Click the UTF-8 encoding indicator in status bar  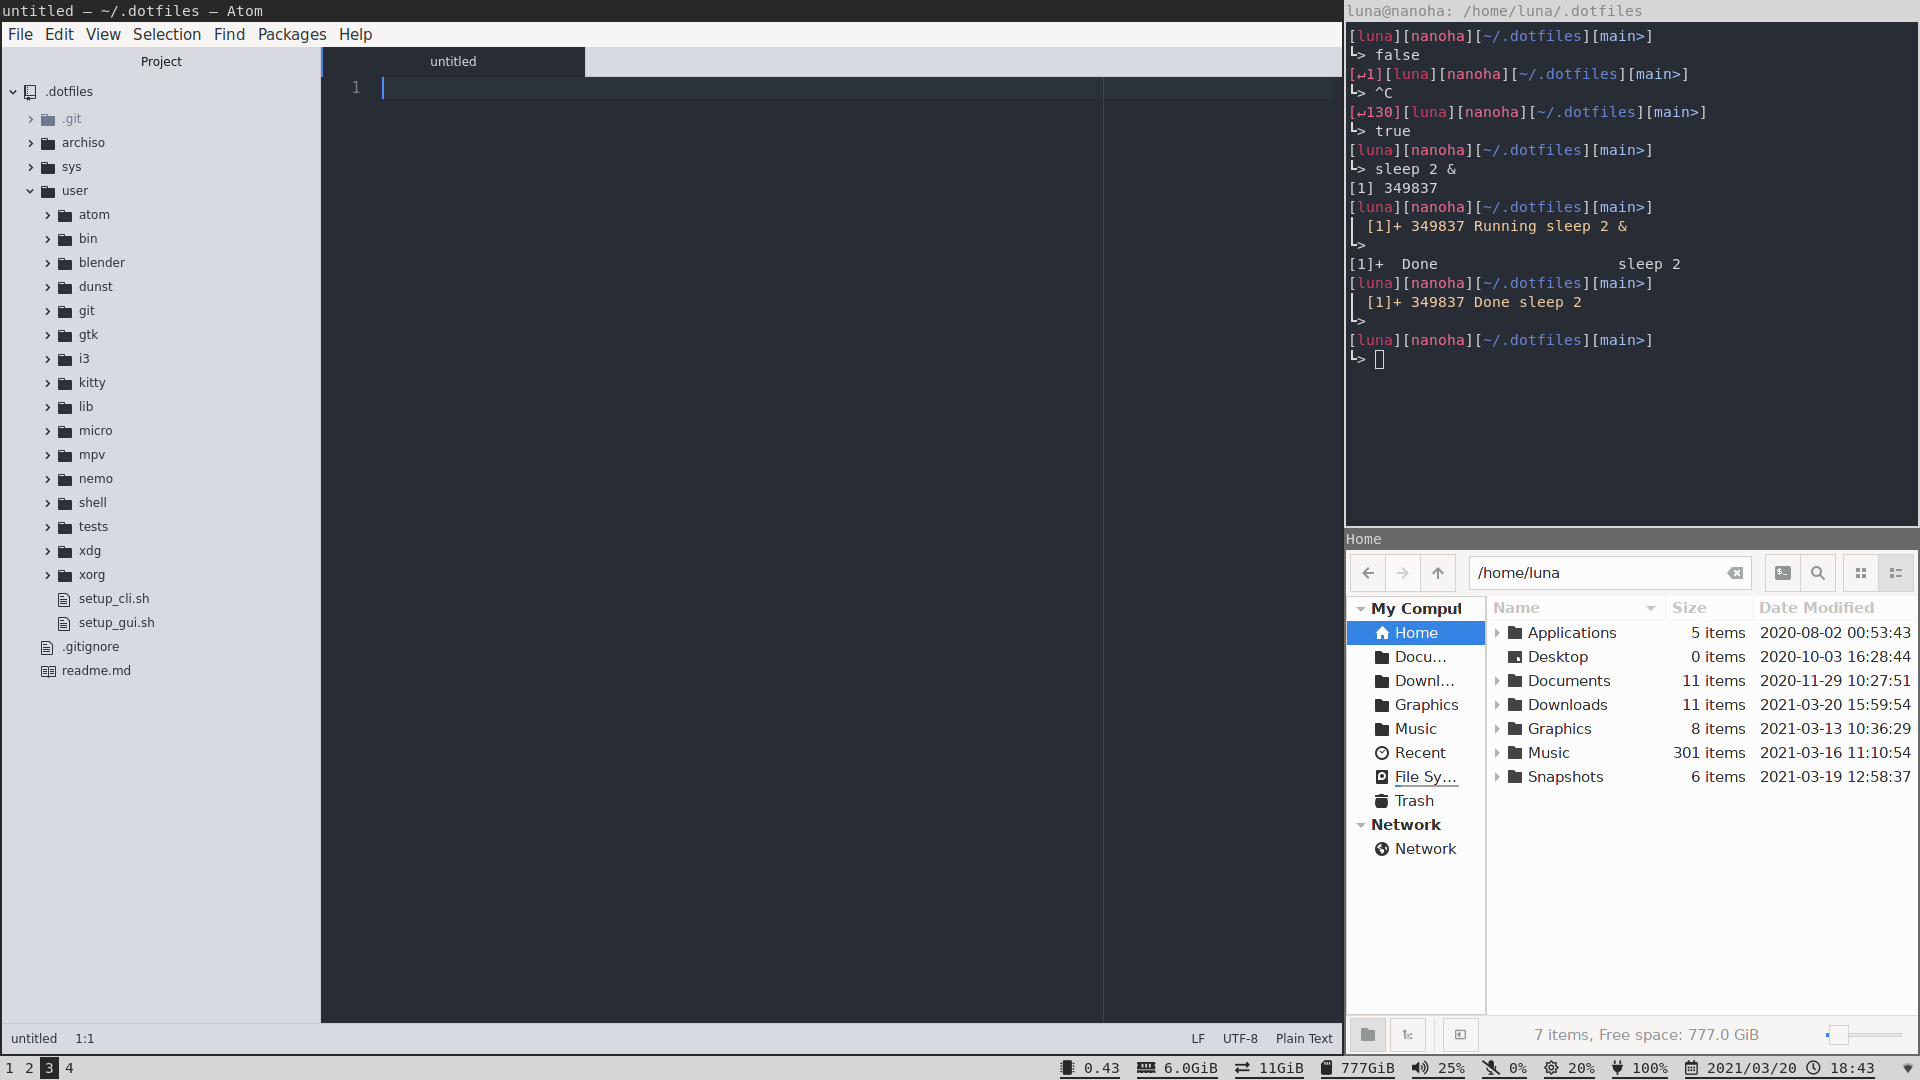(x=1240, y=1038)
